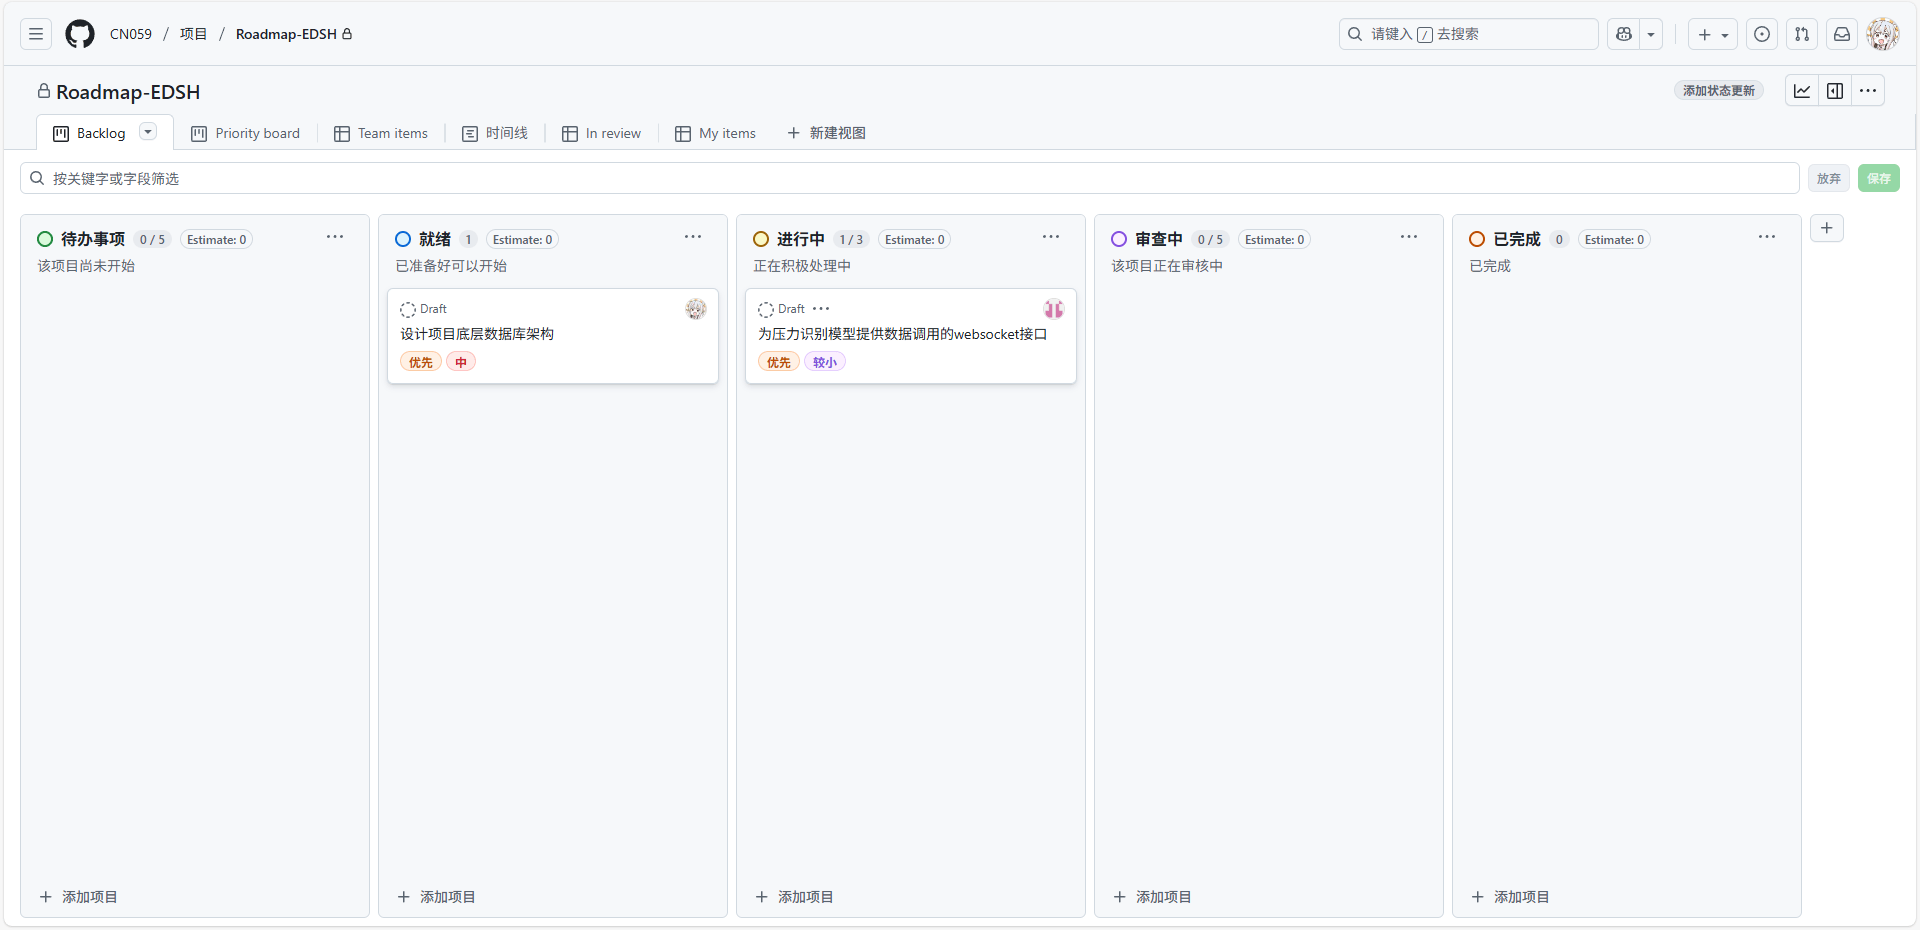Click the 保存 save button

1879,178
